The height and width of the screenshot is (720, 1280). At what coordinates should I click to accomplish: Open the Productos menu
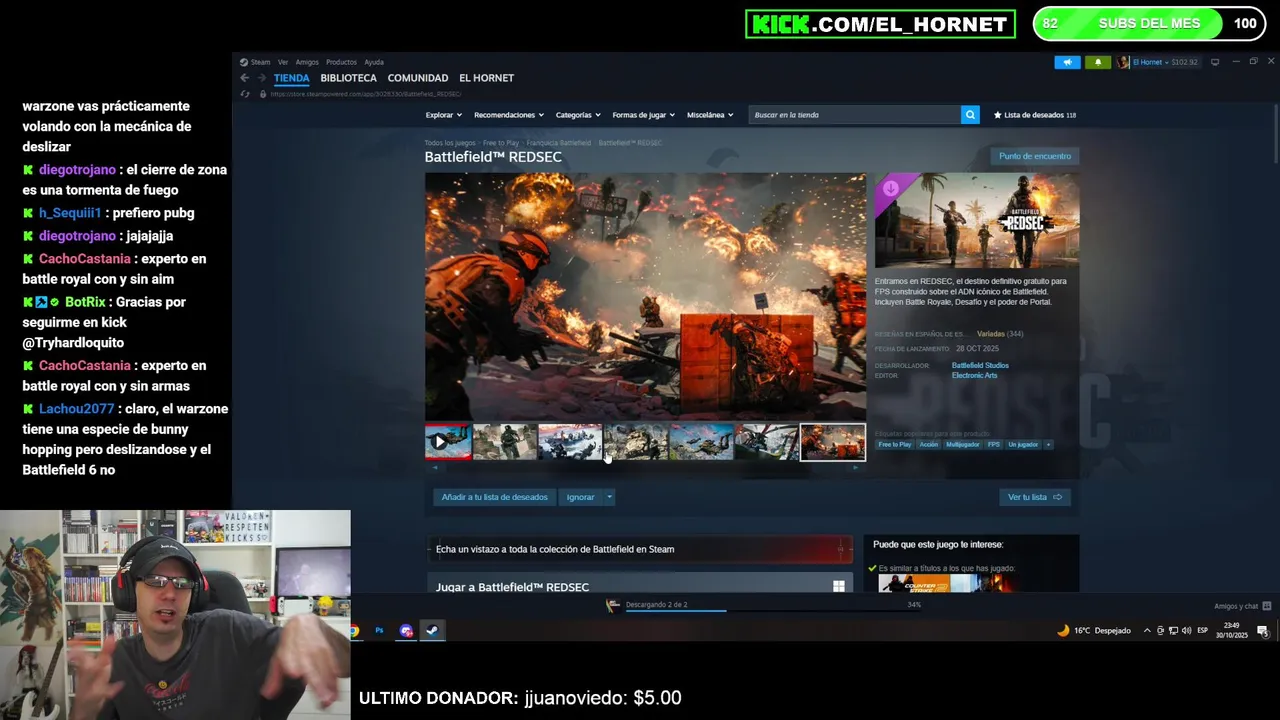341,62
